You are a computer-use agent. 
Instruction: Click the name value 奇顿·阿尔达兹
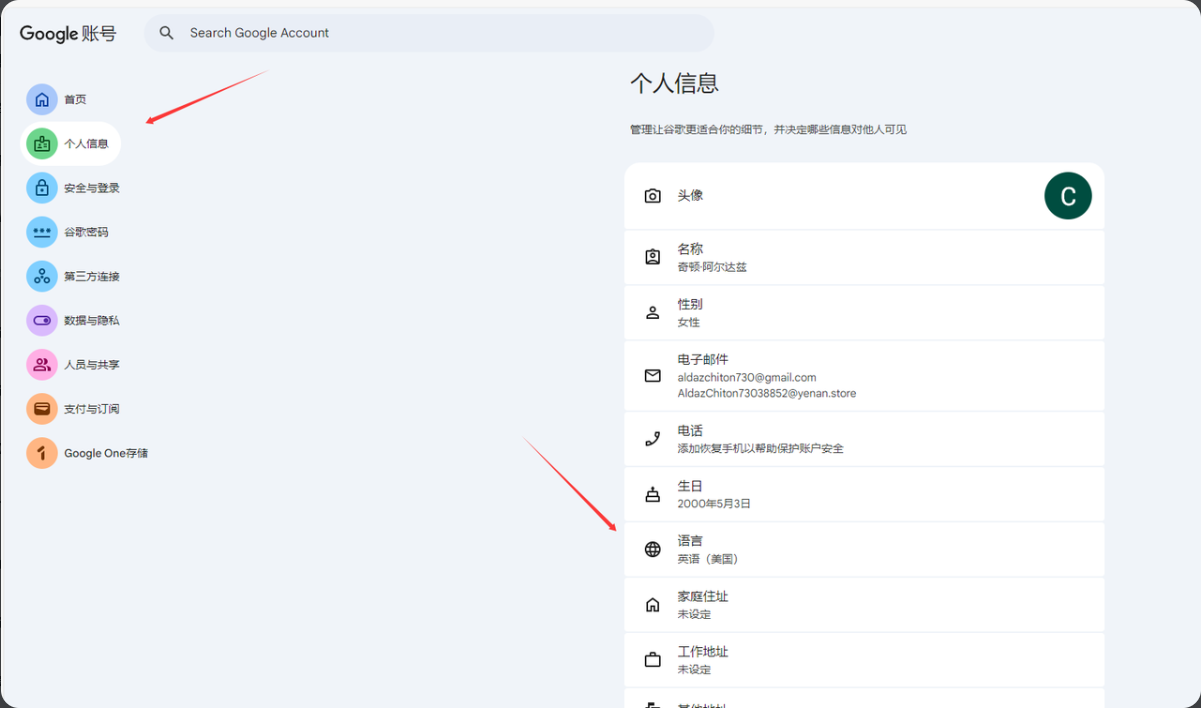pyautogui.click(x=712, y=267)
